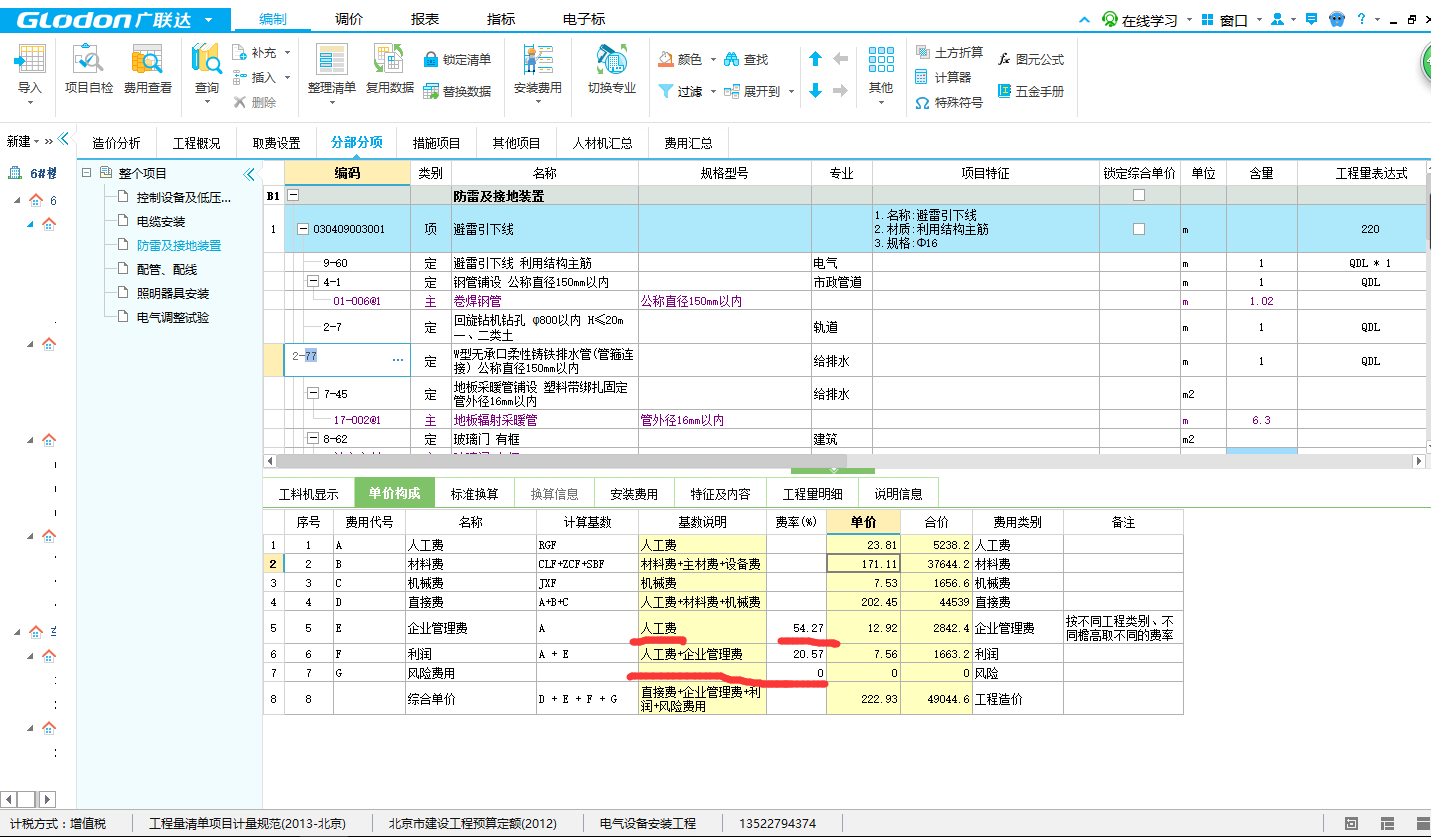Click the 171.11 unit price cell for 材料费
The image size is (1431, 837).
tap(863, 564)
